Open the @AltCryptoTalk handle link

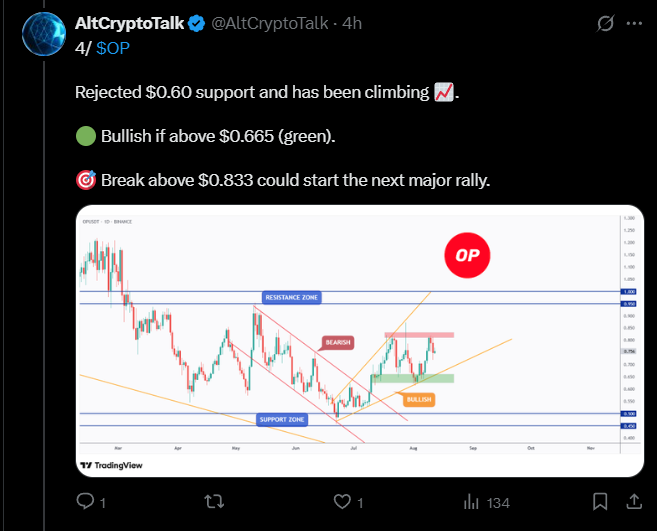point(269,23)
